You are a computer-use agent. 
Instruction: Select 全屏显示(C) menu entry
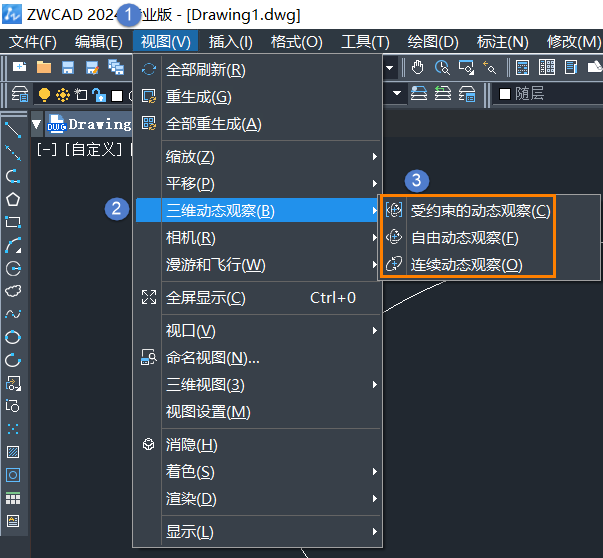(258, 298)
